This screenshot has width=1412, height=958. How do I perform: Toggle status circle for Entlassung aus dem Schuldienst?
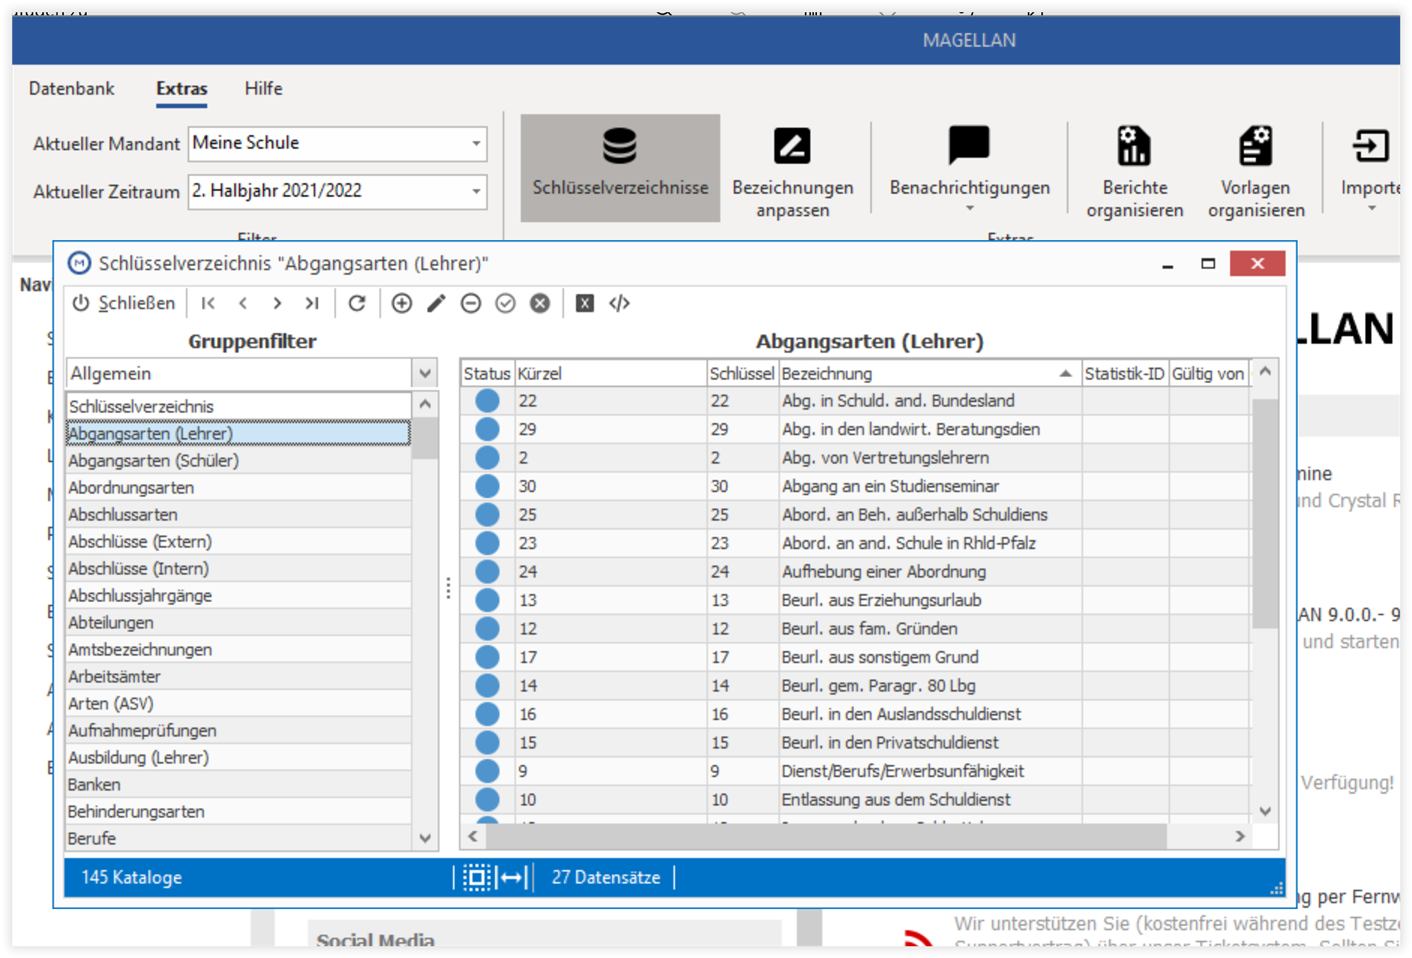click(x=487, y=800)
